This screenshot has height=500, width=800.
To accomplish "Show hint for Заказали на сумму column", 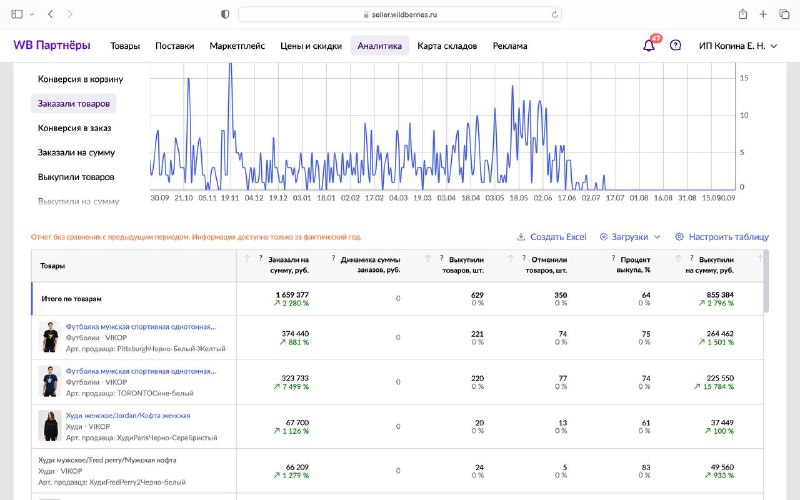I will pos(261,259).
